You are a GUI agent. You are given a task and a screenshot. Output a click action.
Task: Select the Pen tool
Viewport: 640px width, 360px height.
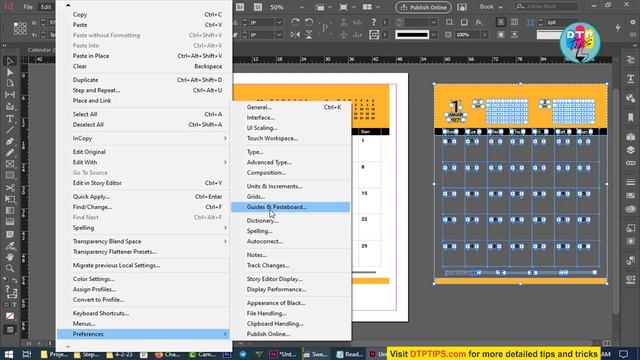[10, 142]
